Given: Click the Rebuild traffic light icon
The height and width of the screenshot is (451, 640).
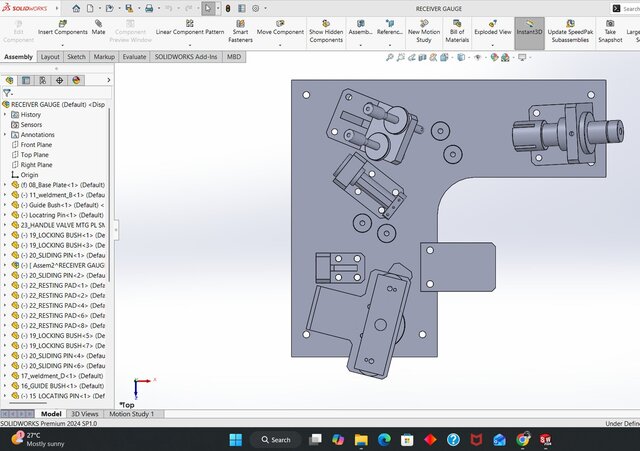Looking at the screenshot, I should point(228,8).
